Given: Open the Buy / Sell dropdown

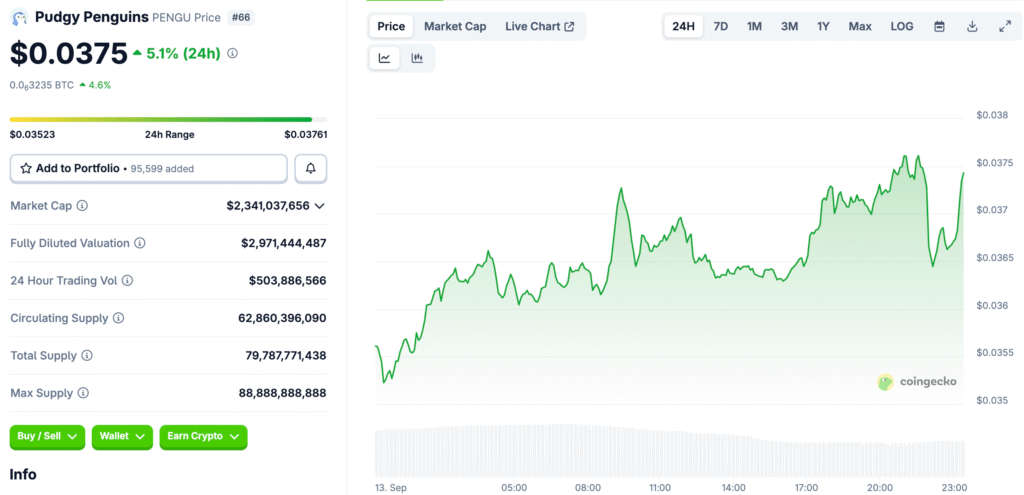Looking at the screenshot, I should (x=47, y=436).
